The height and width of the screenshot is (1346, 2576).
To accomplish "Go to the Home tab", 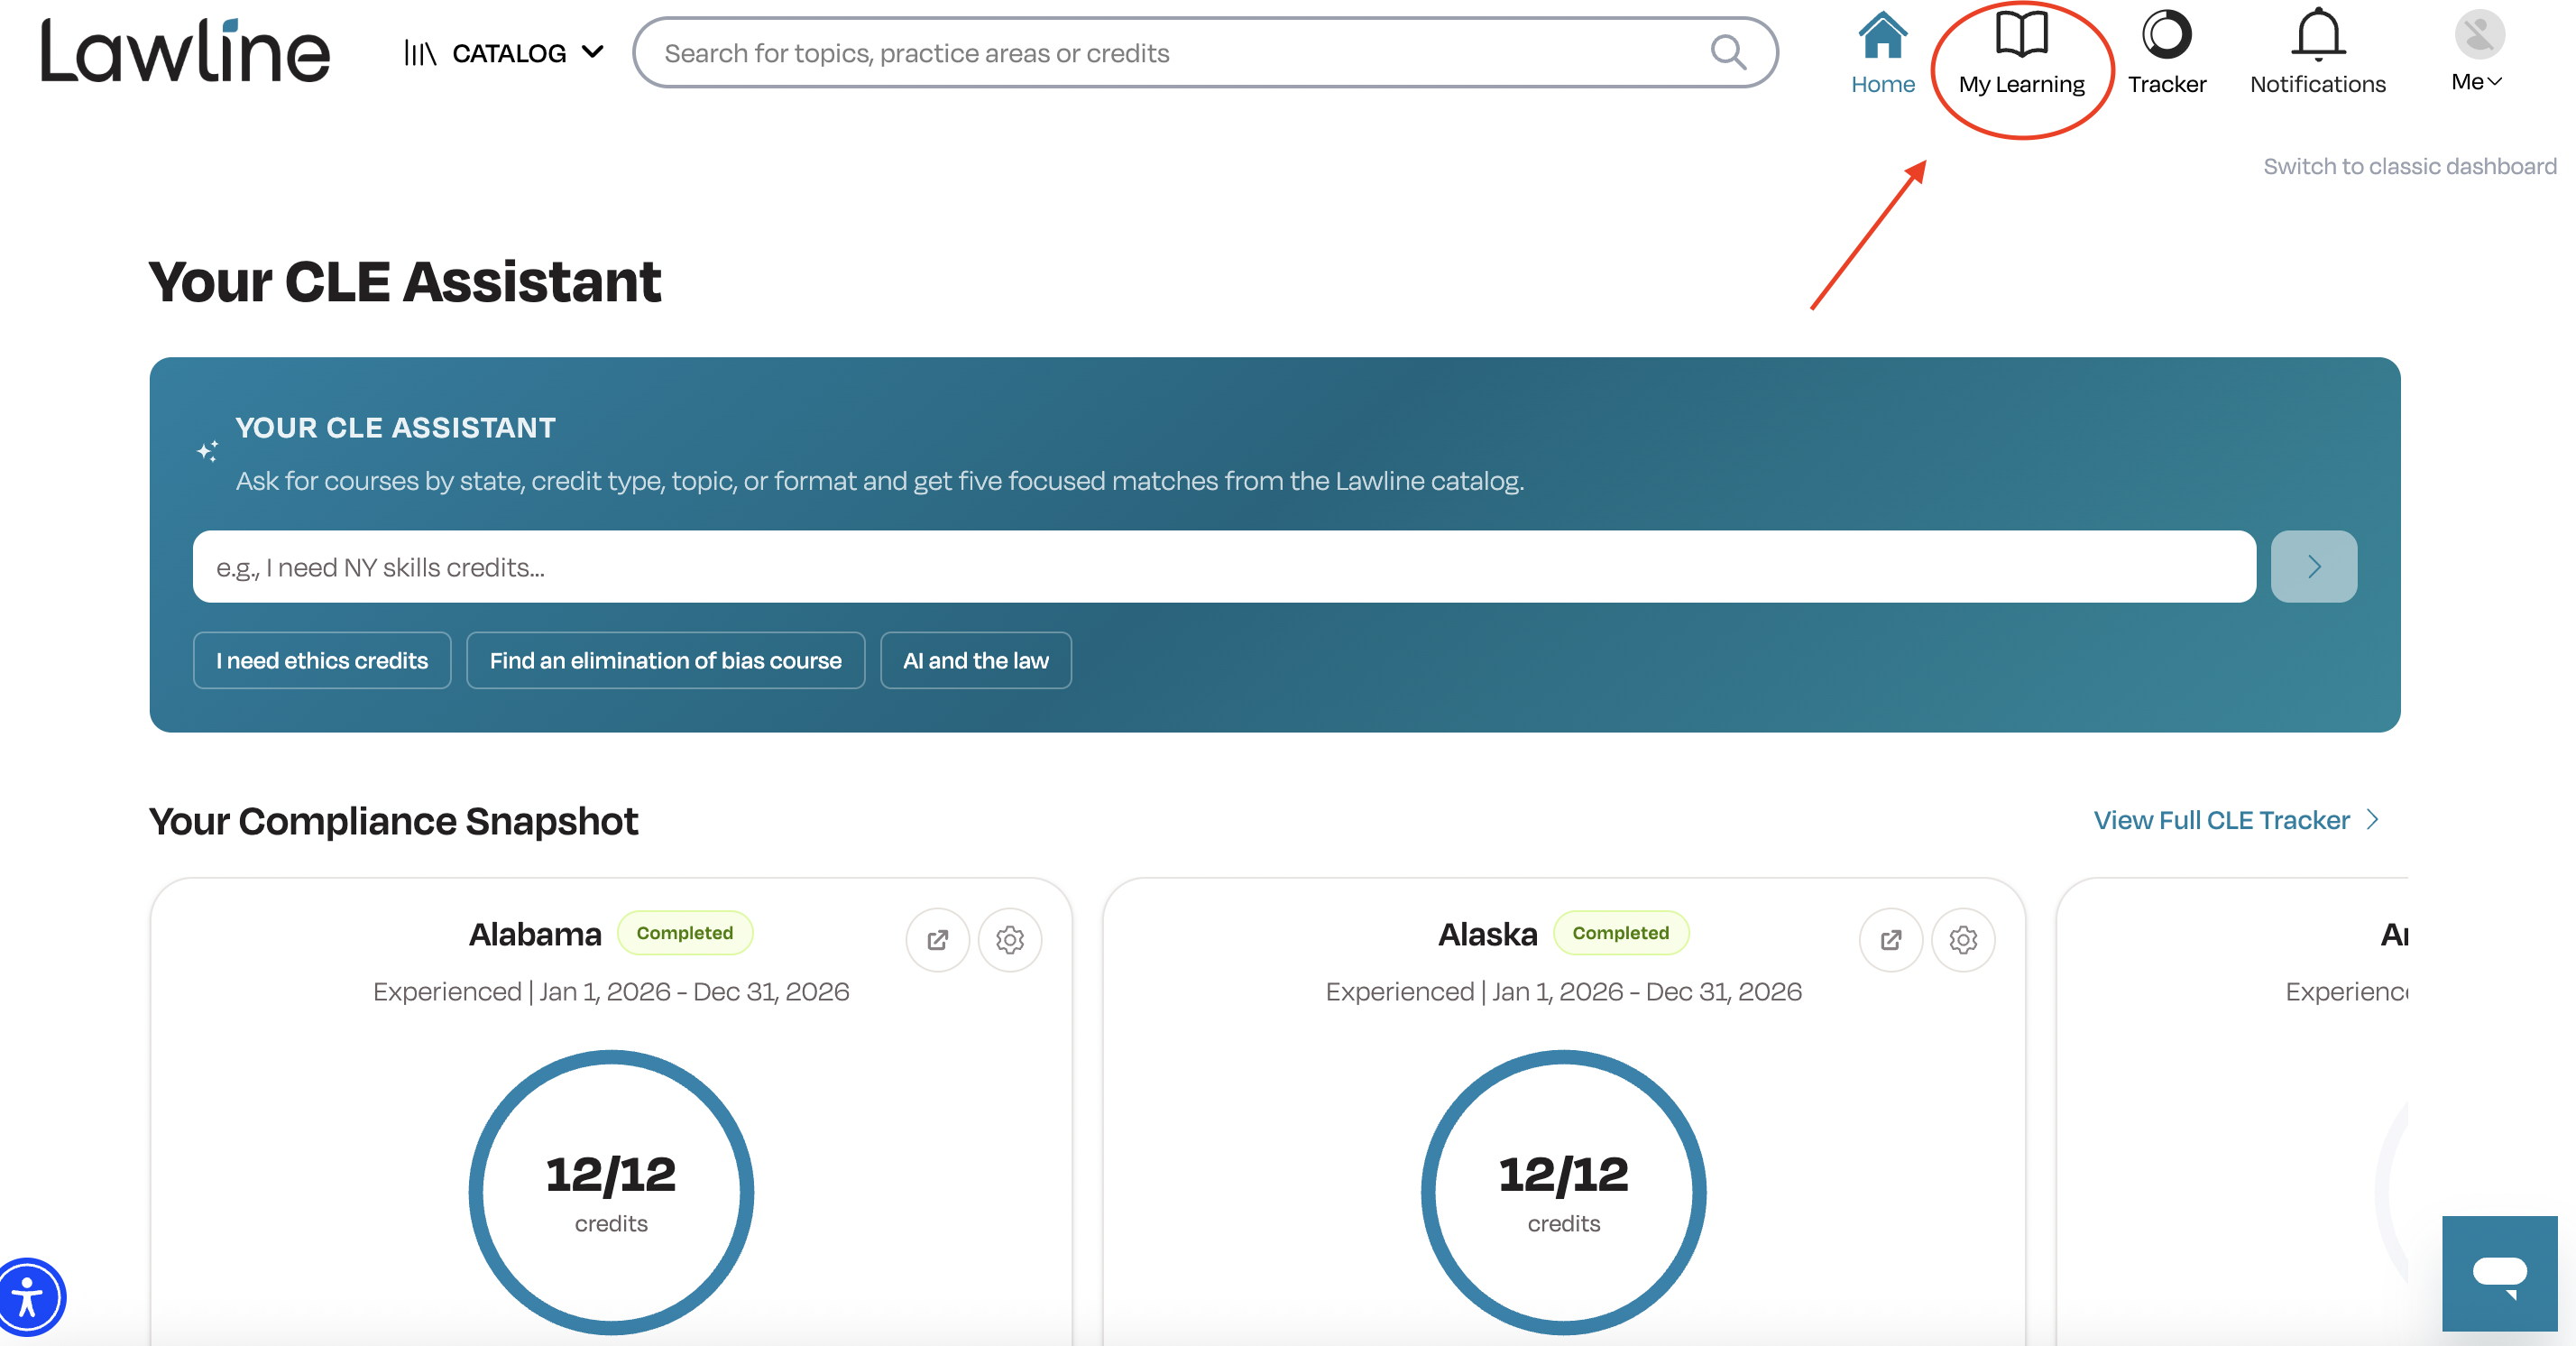I will point(1883,53).
